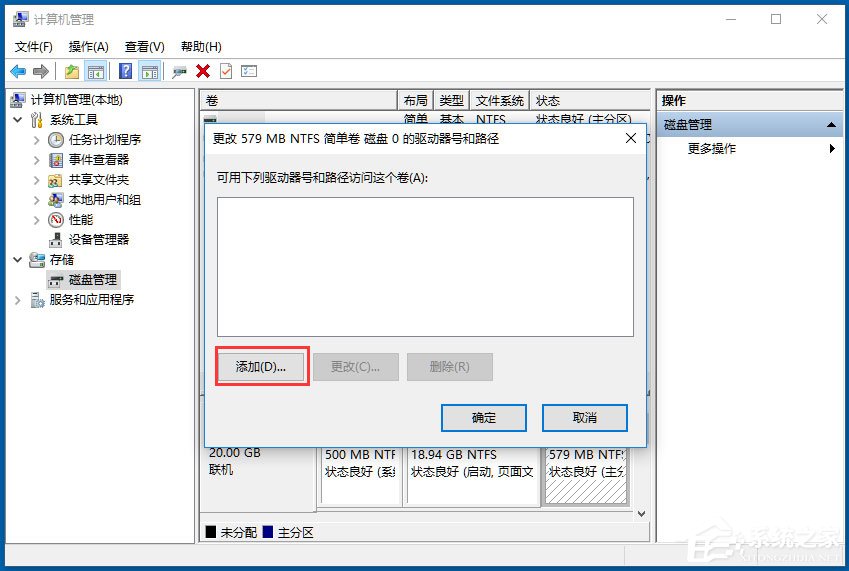Sort by the 状态 column header
The height and width of the screenshot is (571, 849).
click(589, 101)
